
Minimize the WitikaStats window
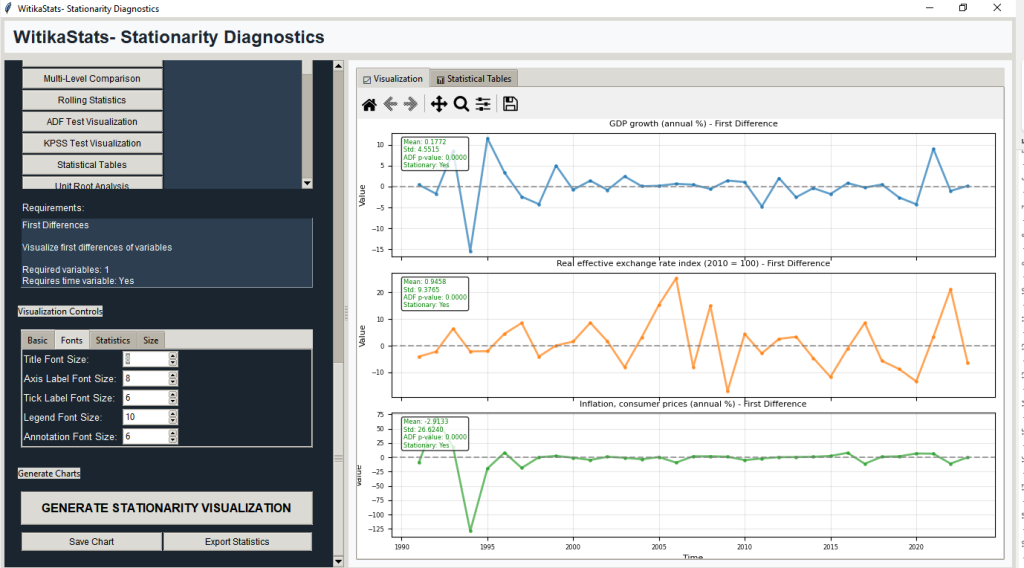[x=929, y=8]
